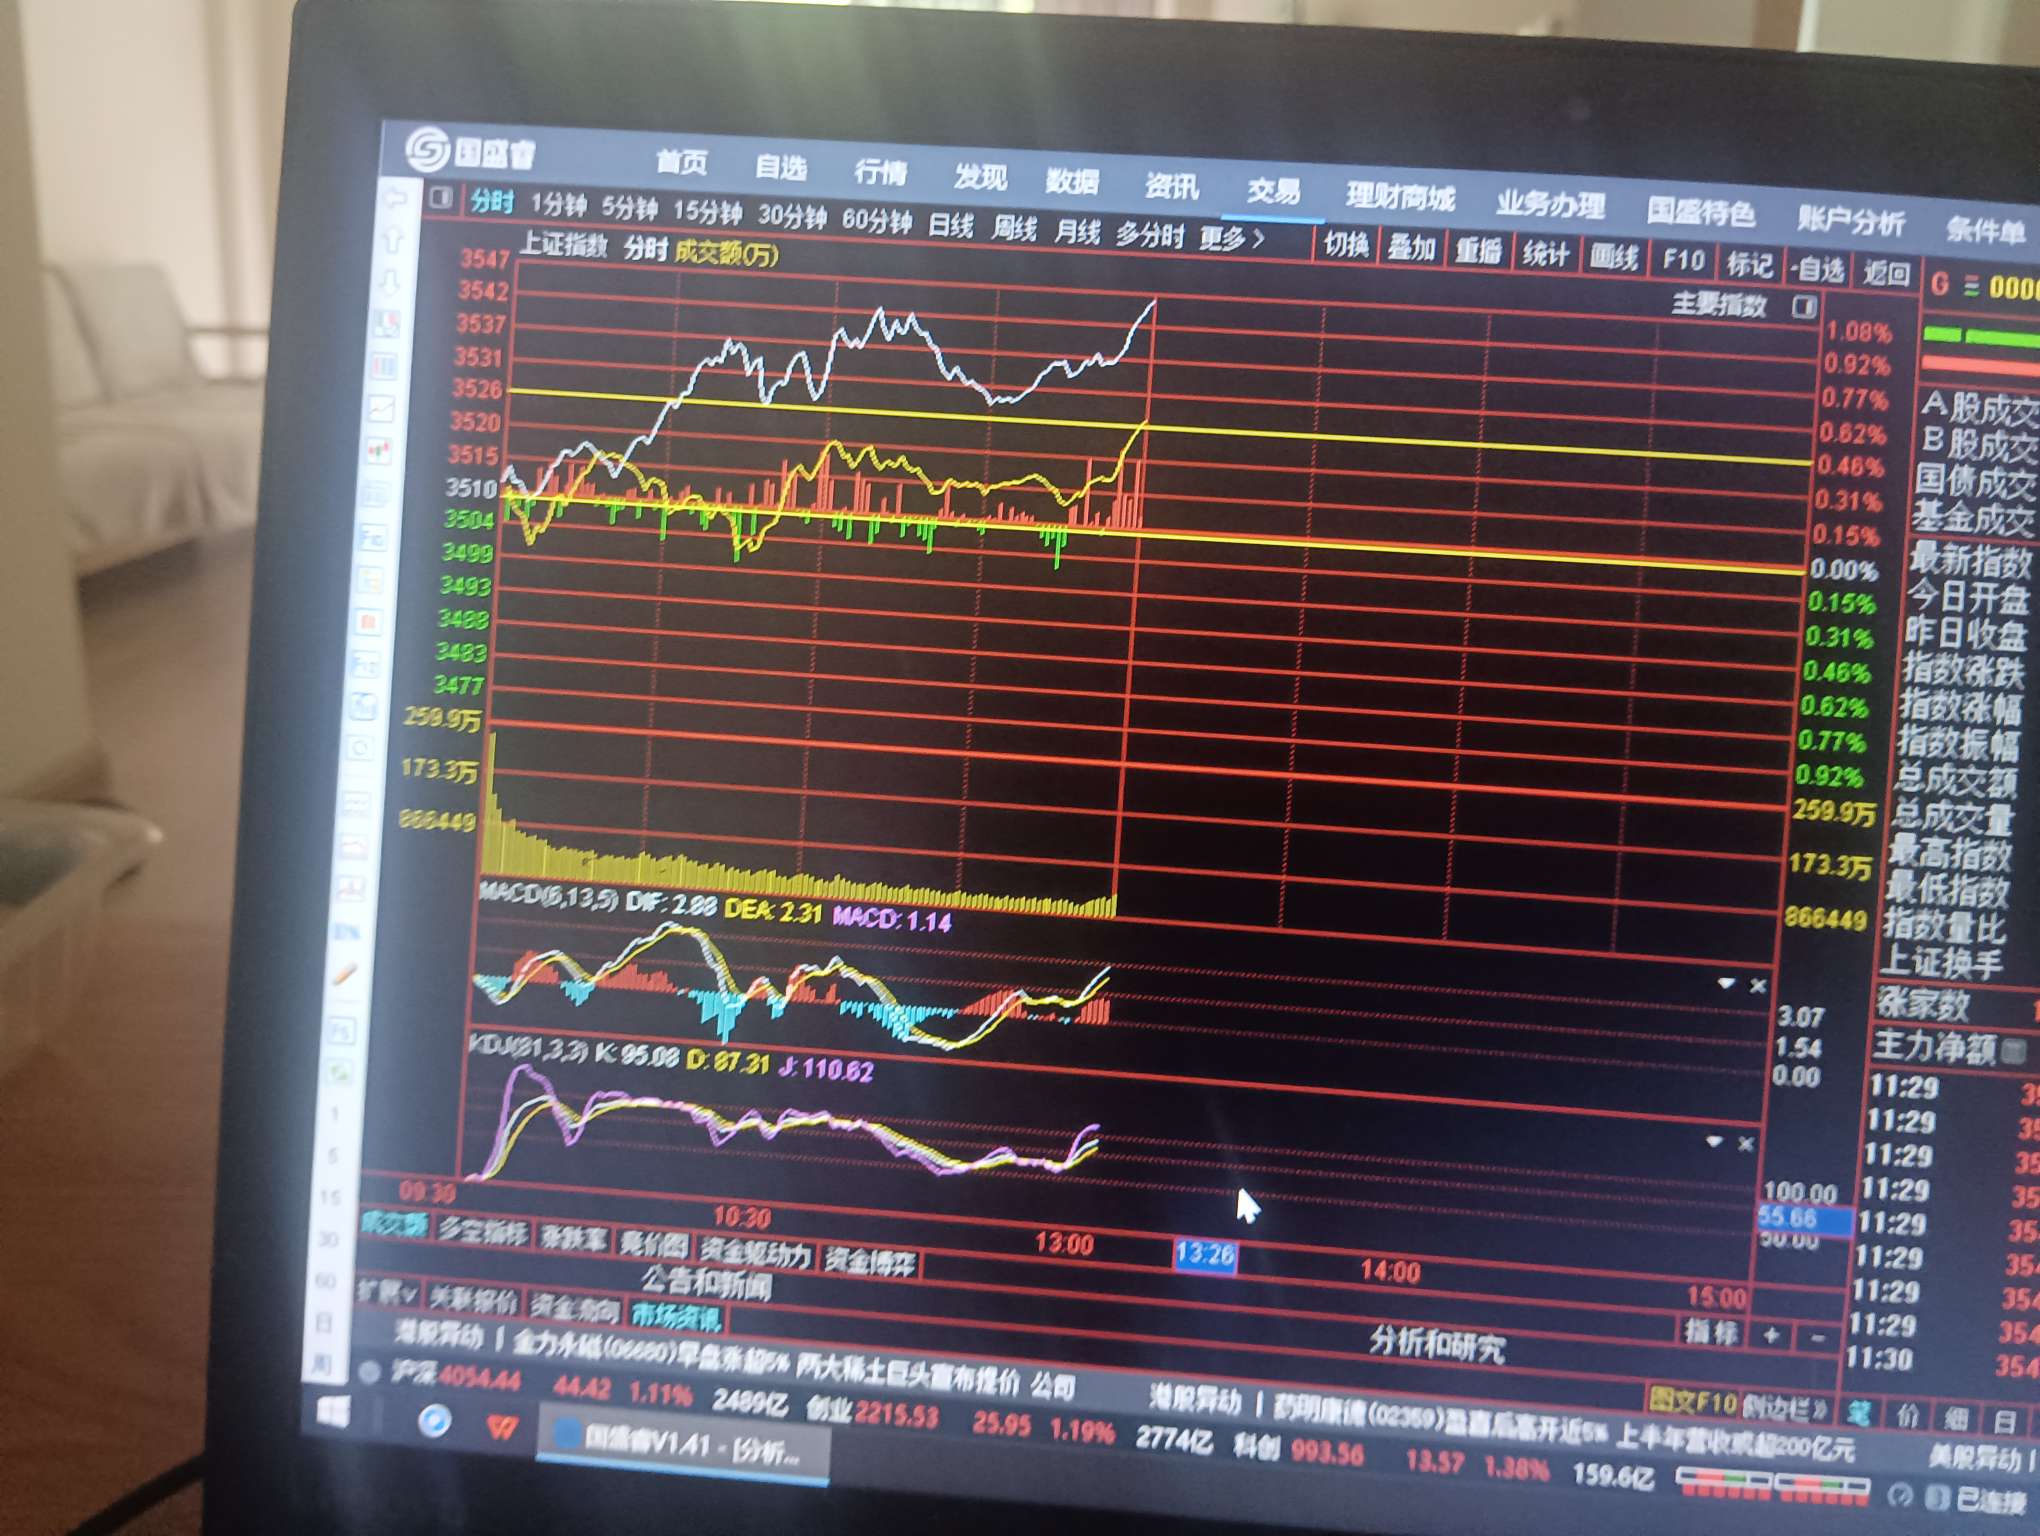This screenshot has width=2040, height=1536.
Task: Click the minus button next to 指标
Action: click(1818, 1337)
